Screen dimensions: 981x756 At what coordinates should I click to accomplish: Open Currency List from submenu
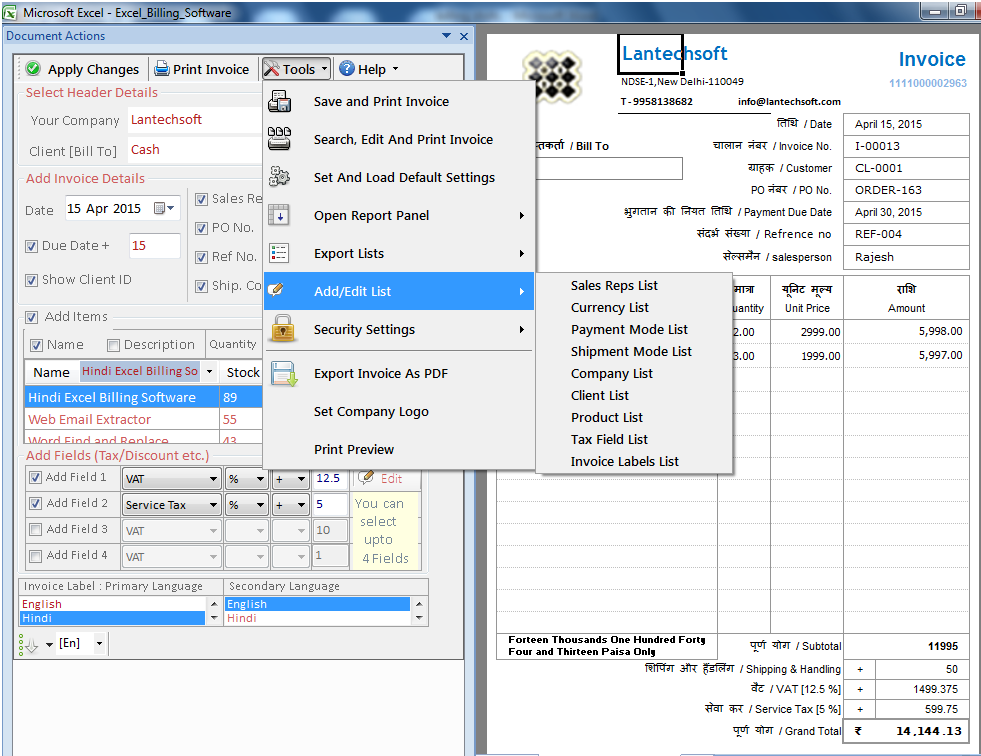tap(634, 307)
